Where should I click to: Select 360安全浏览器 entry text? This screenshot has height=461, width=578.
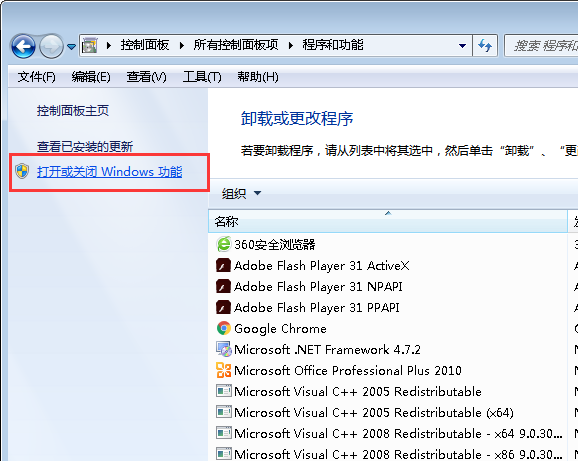point(275,245)
